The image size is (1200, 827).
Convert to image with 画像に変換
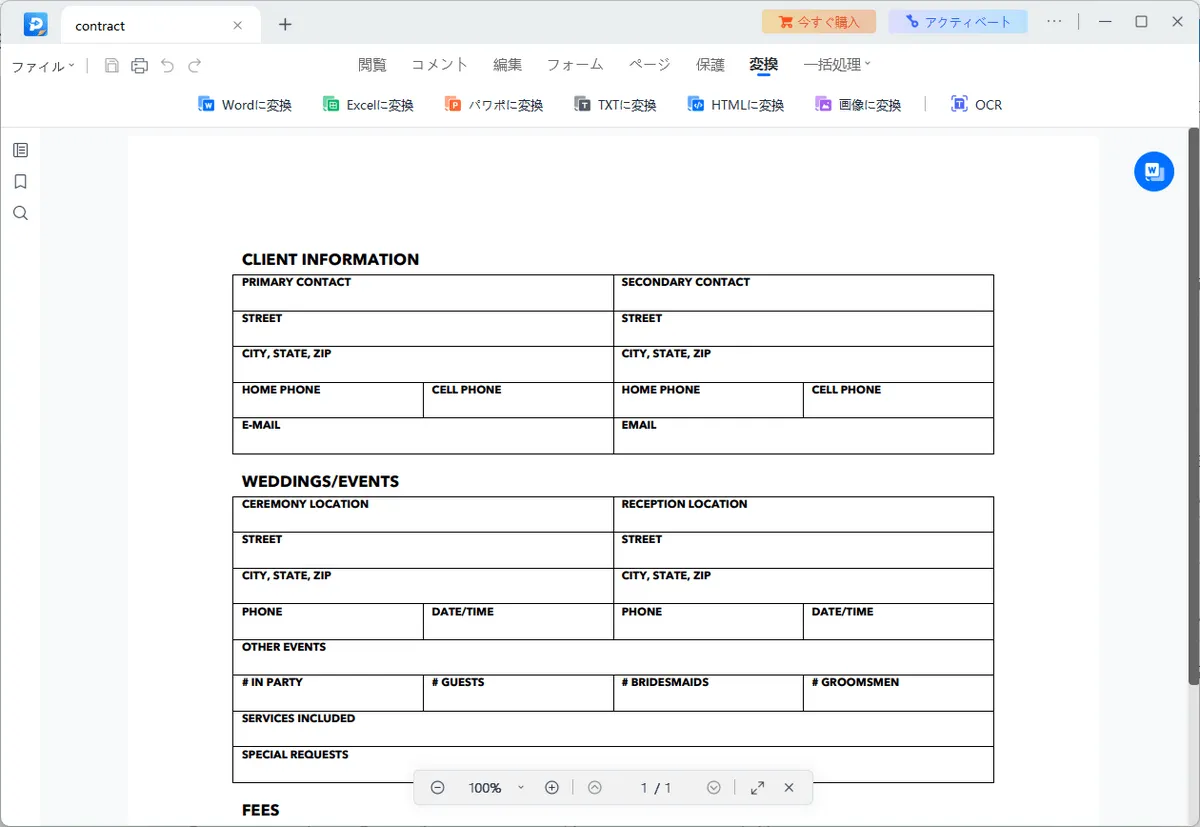858,104
